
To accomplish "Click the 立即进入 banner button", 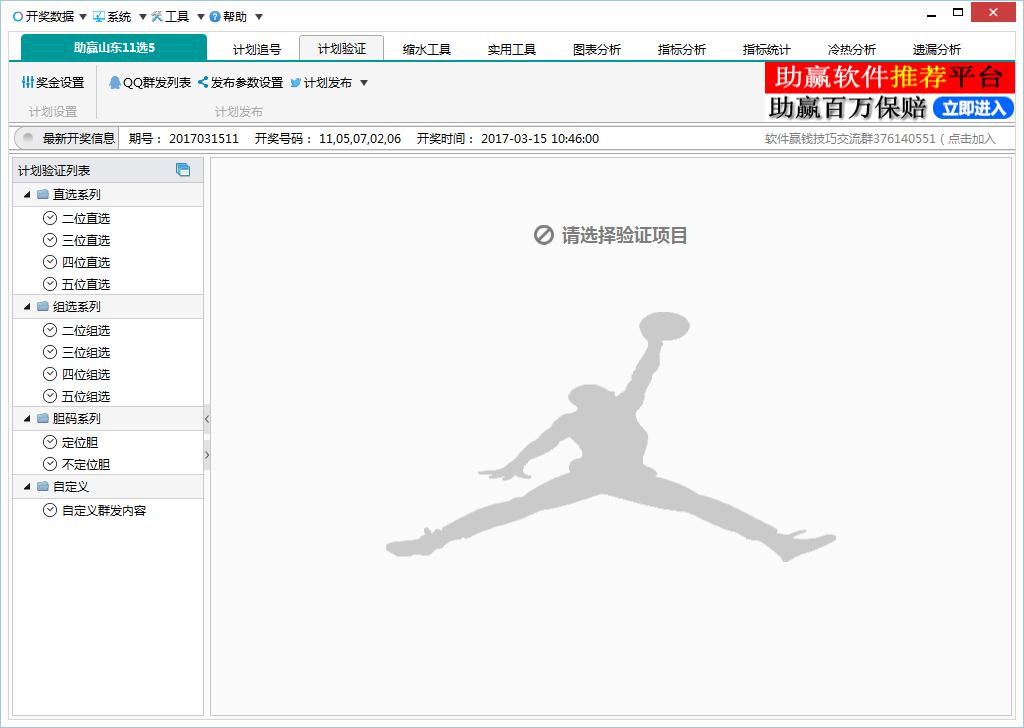I will pos(973,108).
